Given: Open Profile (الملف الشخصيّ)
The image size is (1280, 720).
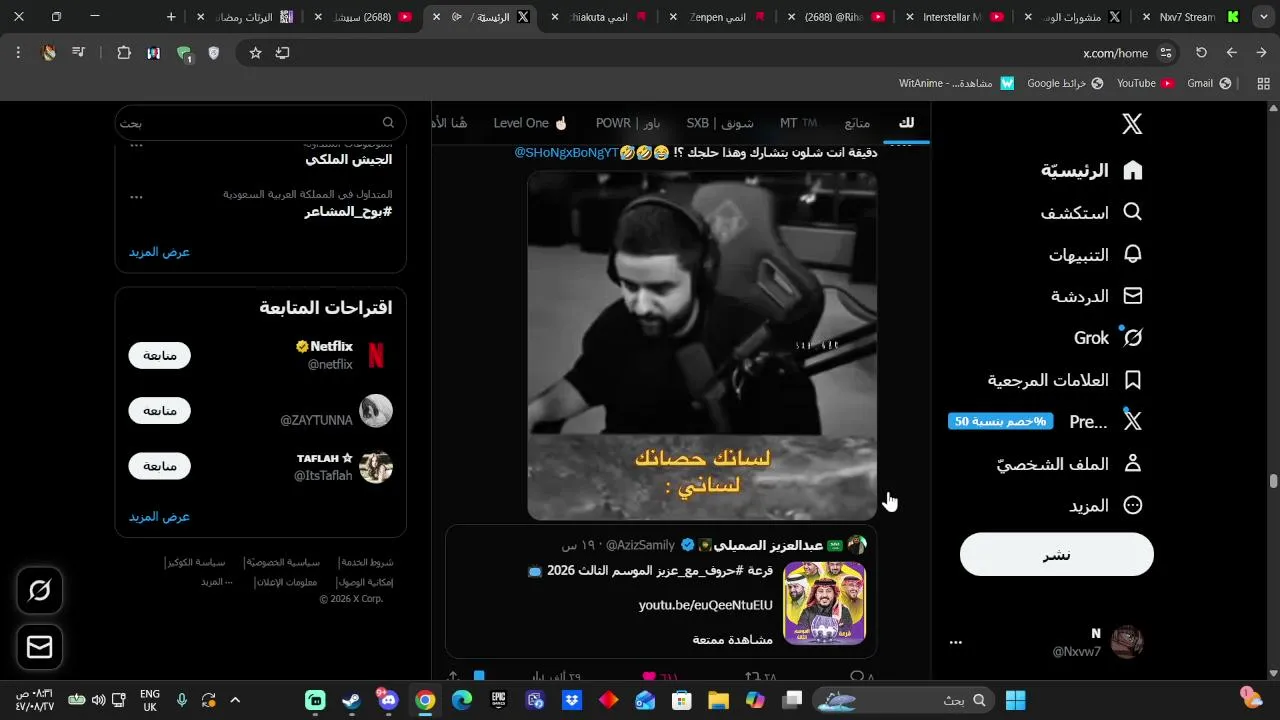Looking at the screenshot, I should pyautogui.click(x=1069, y=464).
